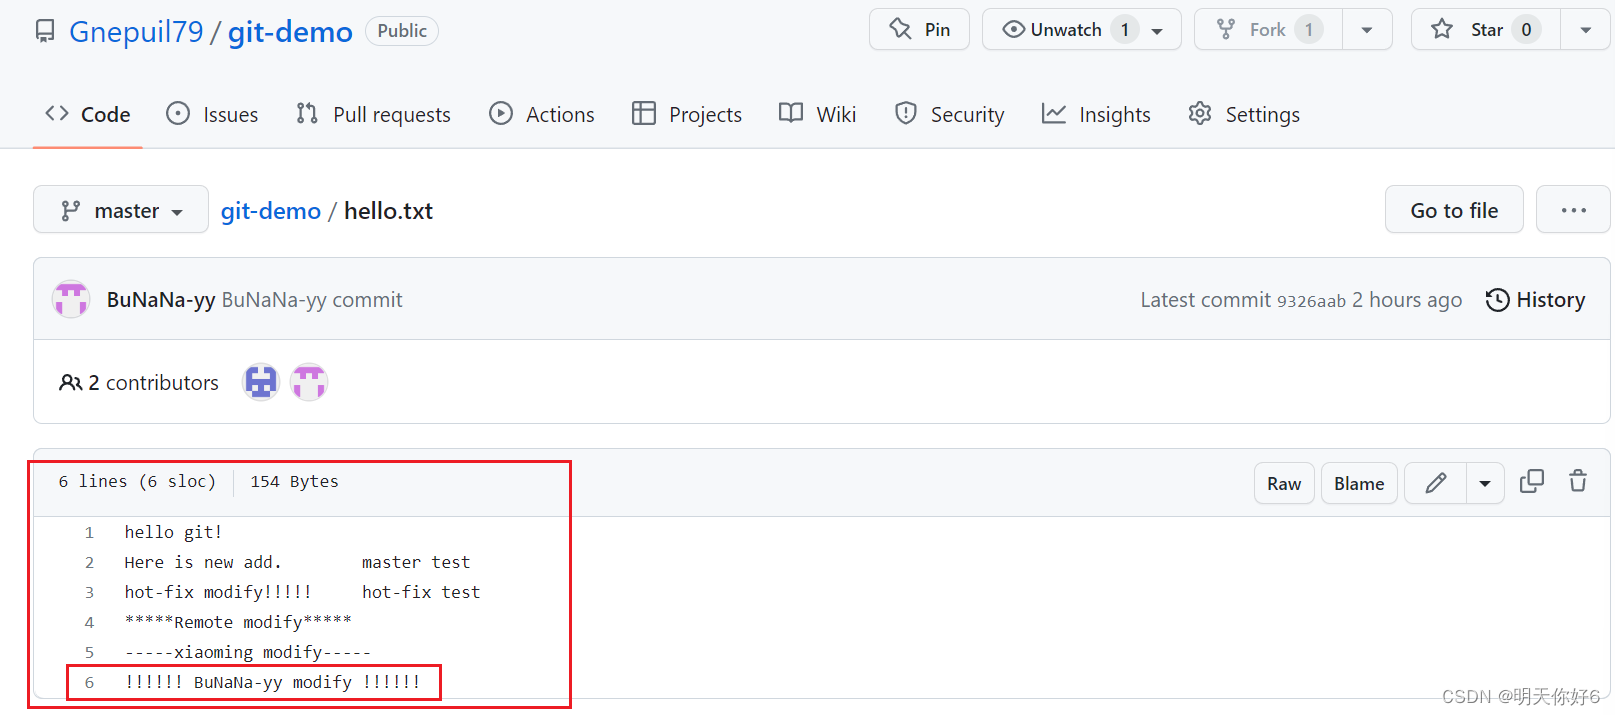Click line number 6
Screen dimensions: 1615x715
tap(89, 683)
